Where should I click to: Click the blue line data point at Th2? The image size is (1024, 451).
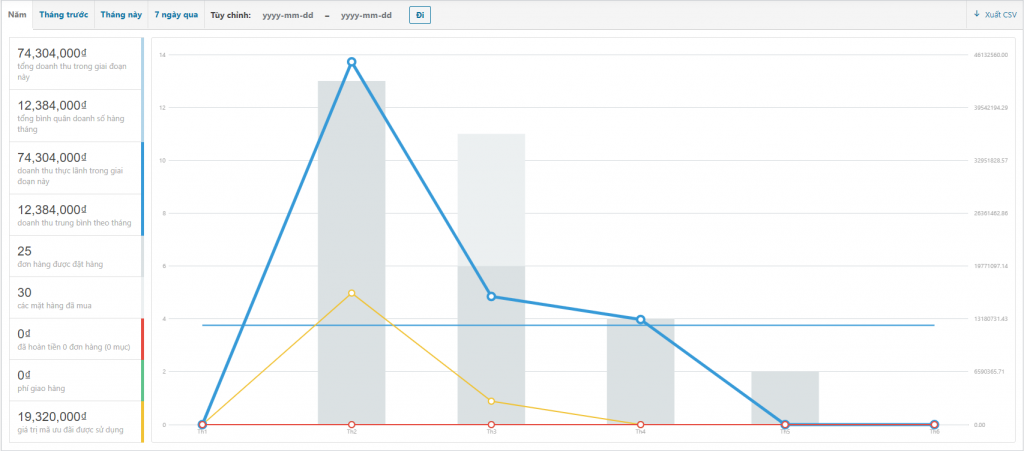[x=351, y=62]
